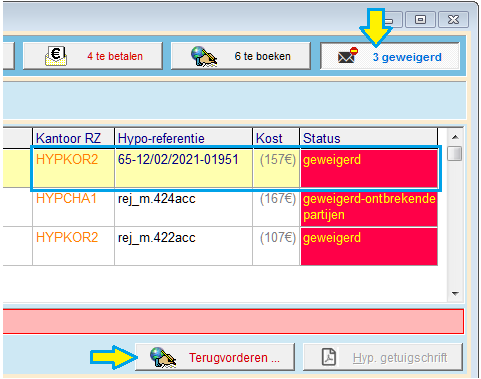The width and height of the screenshot is (481, 379).
Task: Click geweigerd status in the 157€ row
Action: tap(369, 168)
